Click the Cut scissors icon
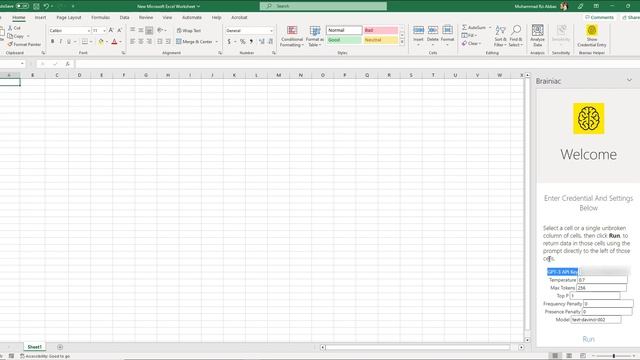Viewport: 640px width, 360px height. [x=10, y=28]
